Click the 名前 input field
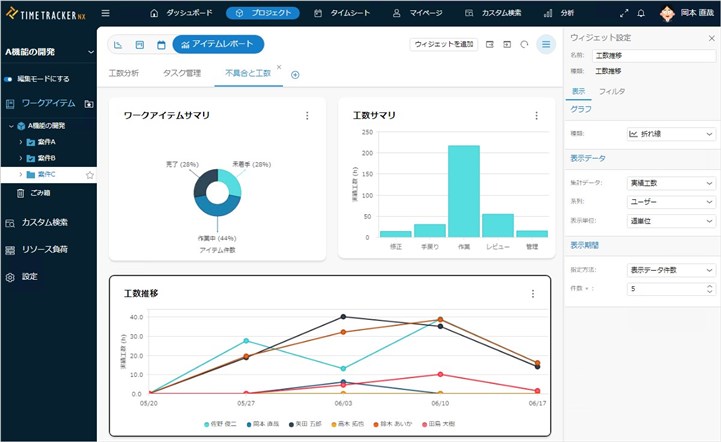Viewport: 721px width, 442px height. click(653, 55)
